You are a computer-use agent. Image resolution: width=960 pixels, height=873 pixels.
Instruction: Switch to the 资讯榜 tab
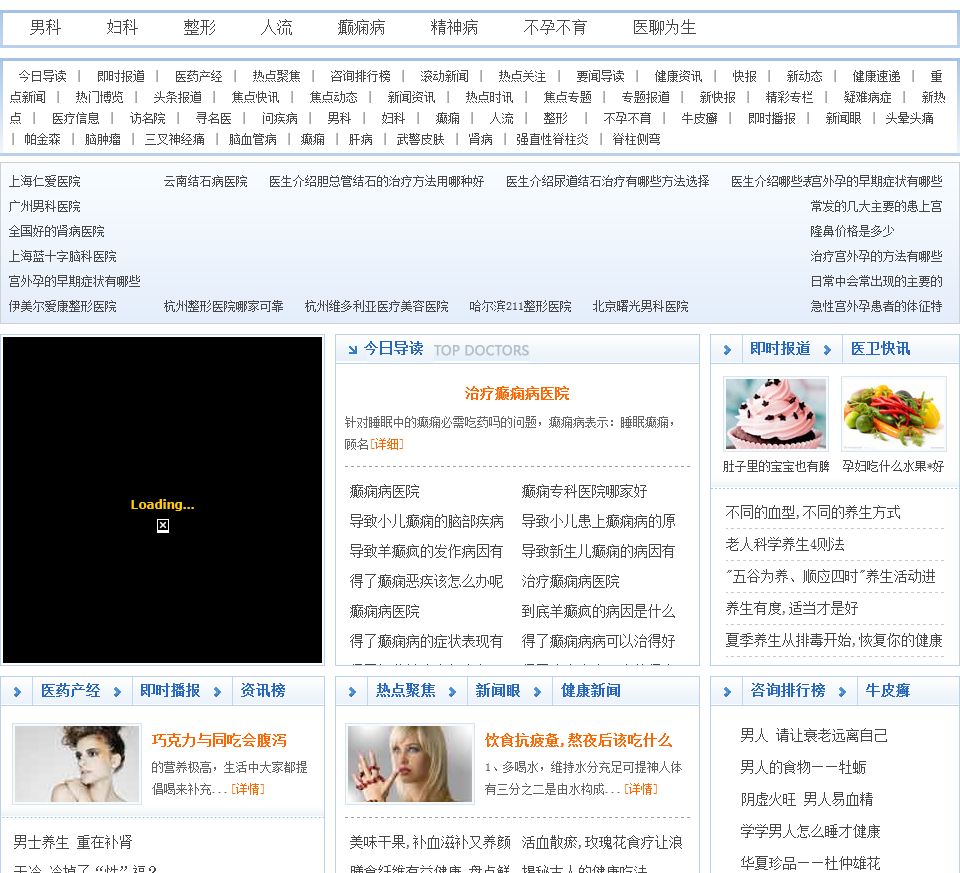click(263, 691)
